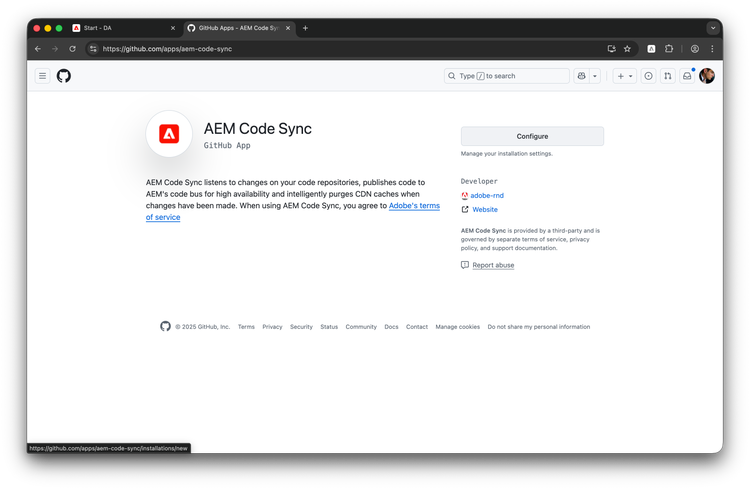Open the adobe-rnd developer link
Screen dimensions: 750x489
pos(487,196)
